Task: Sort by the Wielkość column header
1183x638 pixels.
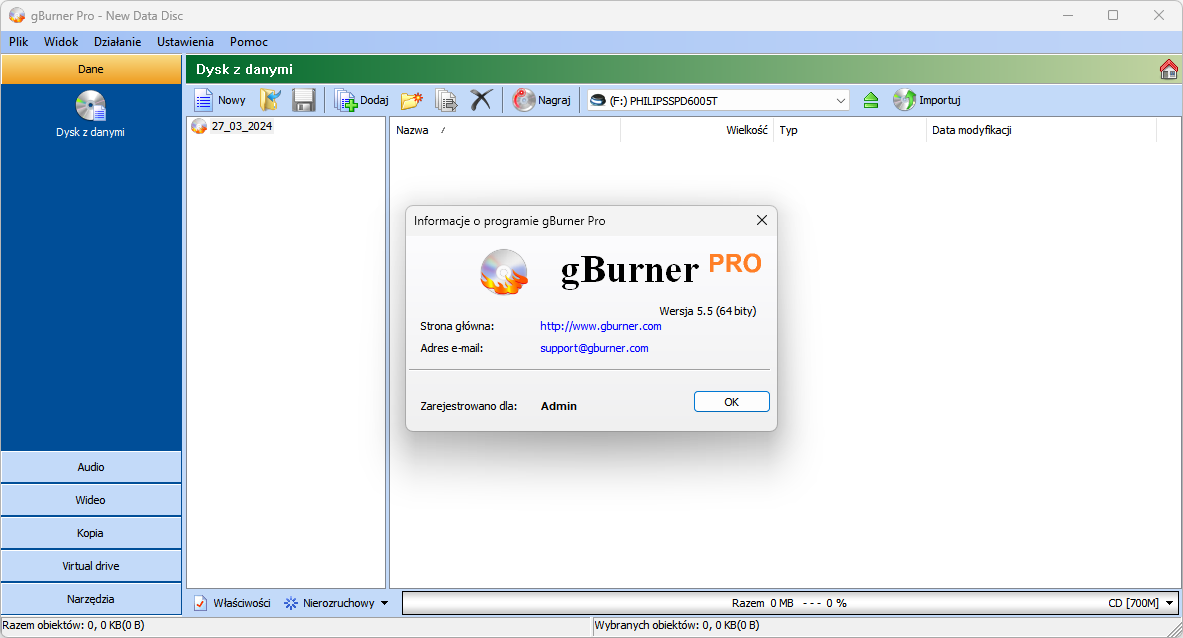Action: tap(697, 130)
